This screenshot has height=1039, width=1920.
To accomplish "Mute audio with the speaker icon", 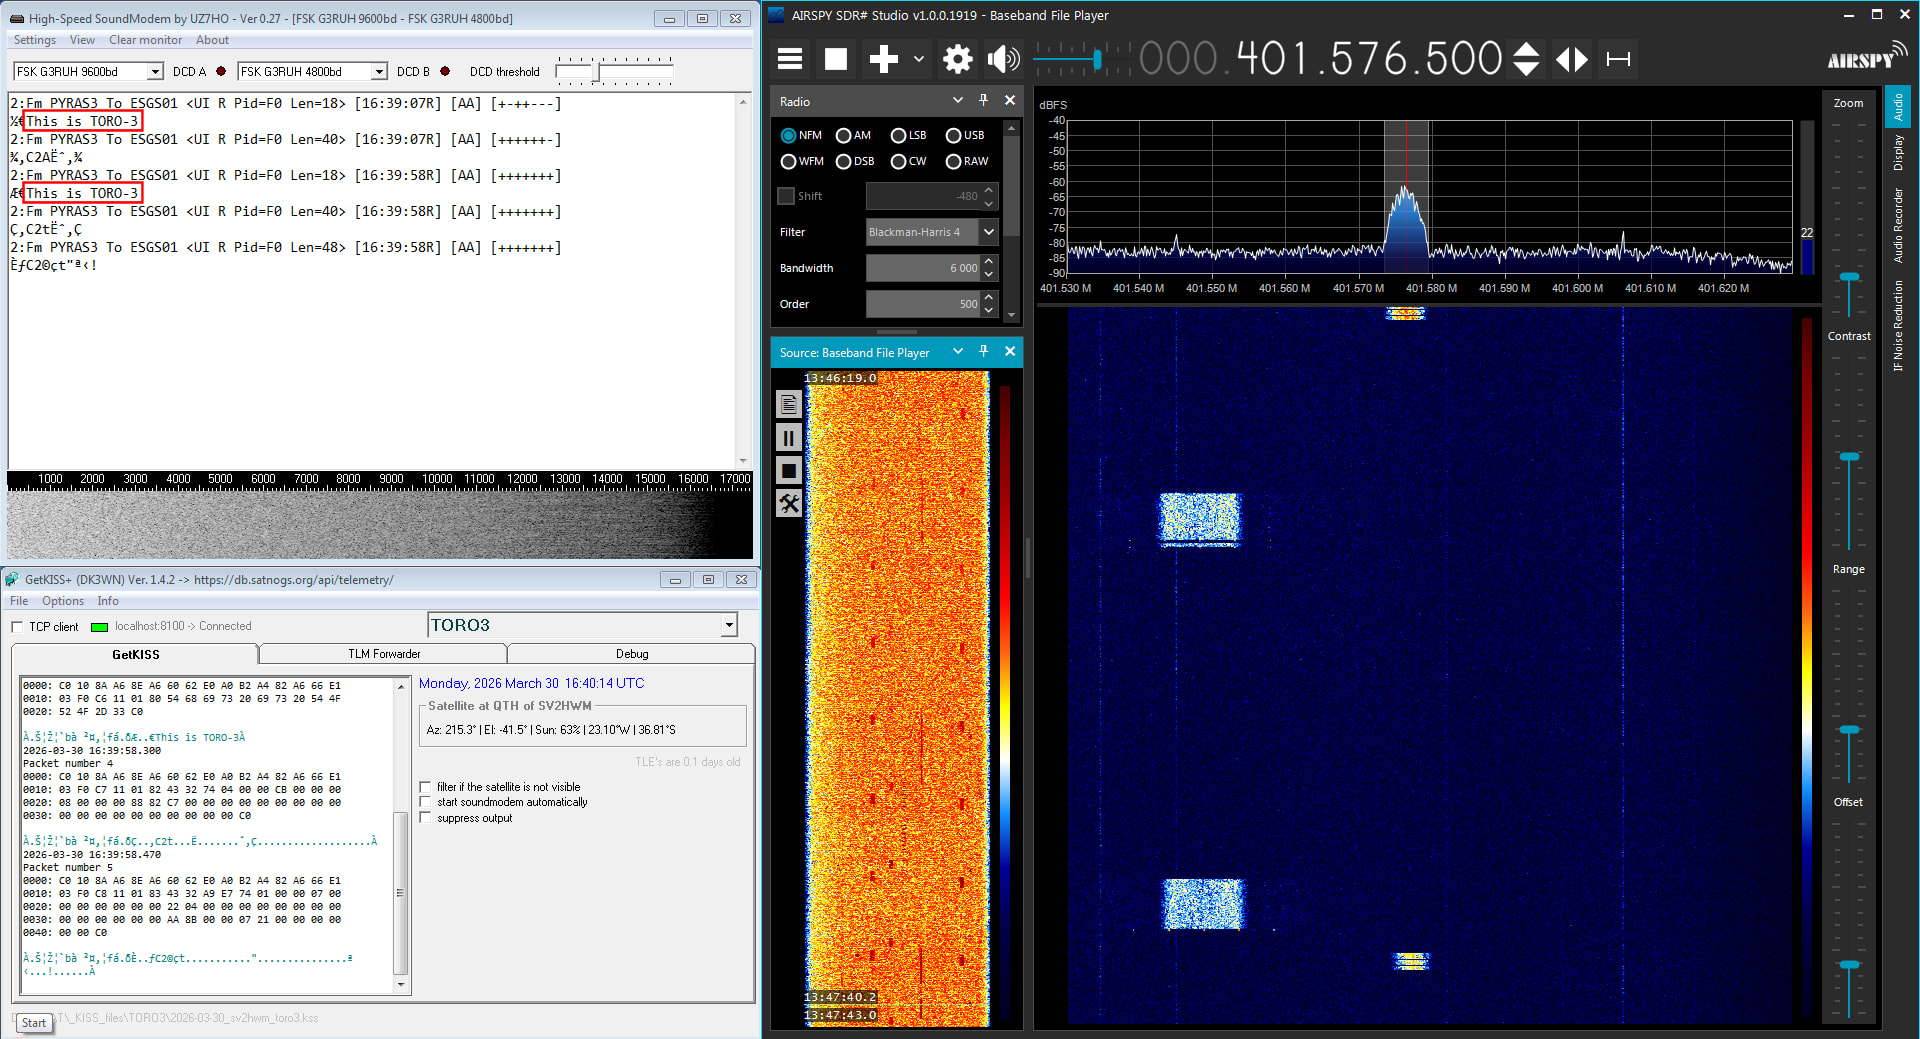I will [1003, 59].
